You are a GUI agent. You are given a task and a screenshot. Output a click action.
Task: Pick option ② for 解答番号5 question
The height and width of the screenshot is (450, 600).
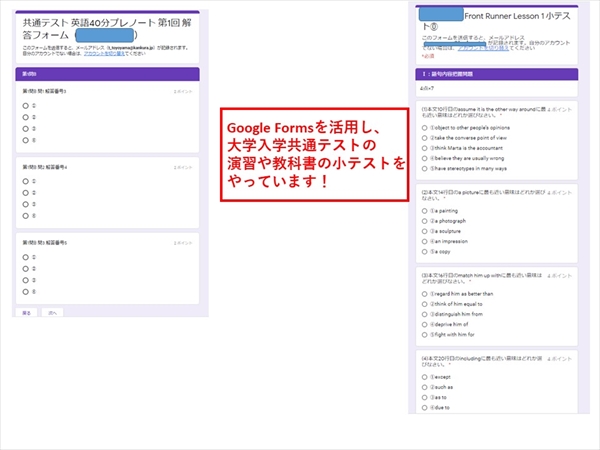(x=26, y=269)
